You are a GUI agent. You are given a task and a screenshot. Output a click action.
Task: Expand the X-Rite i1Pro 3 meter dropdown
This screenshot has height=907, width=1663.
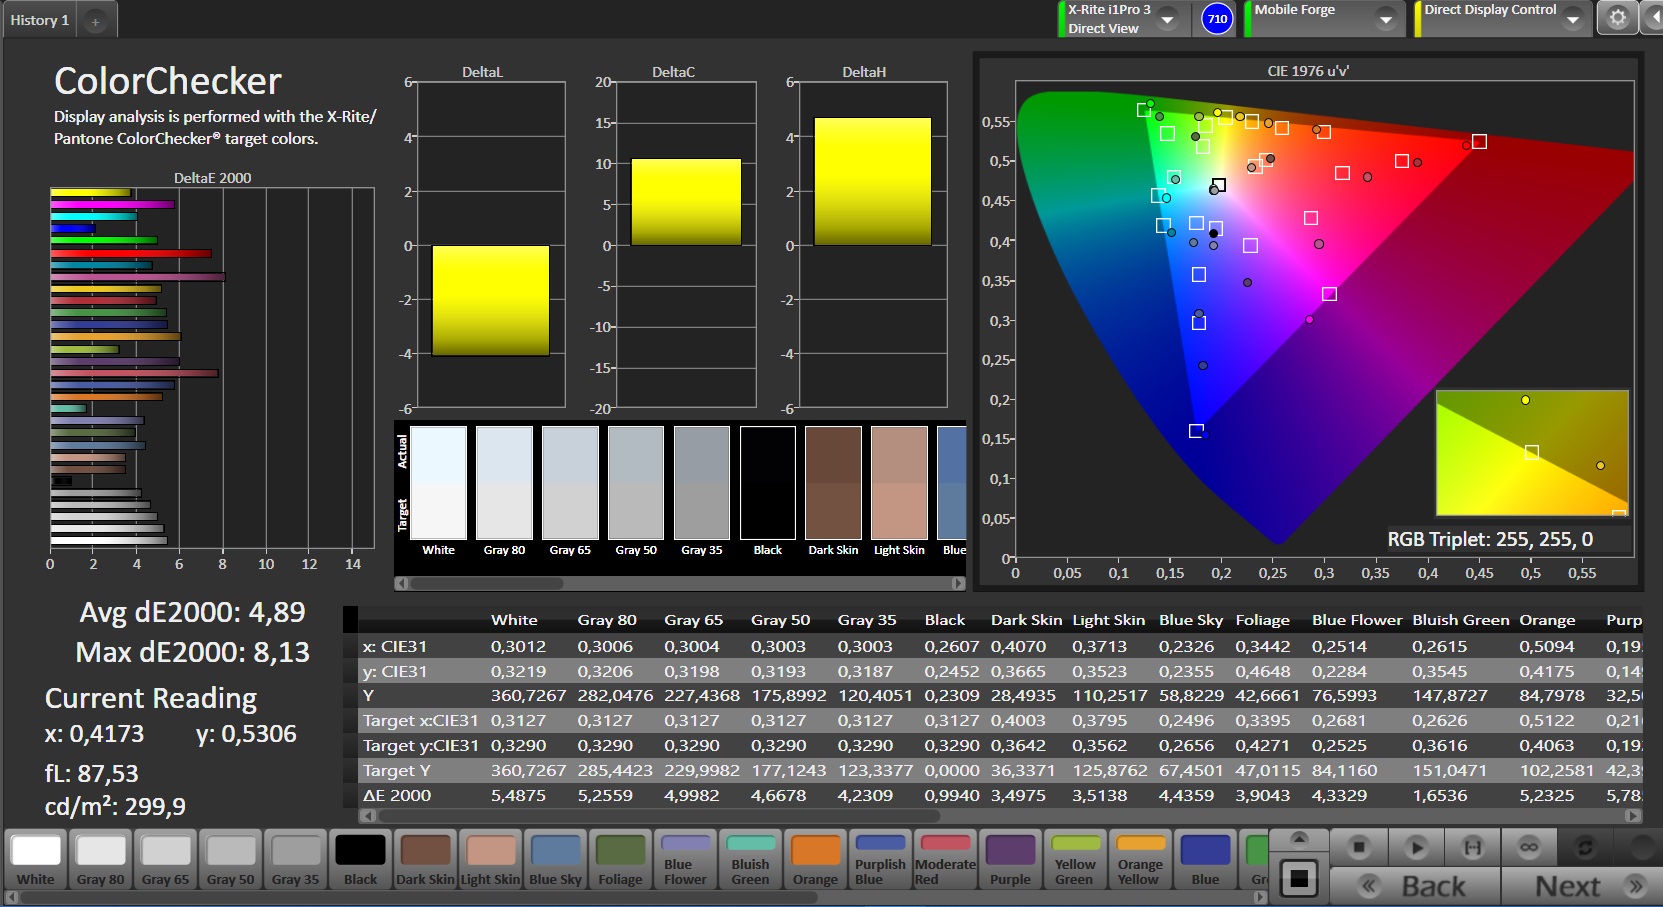pos(1167,19)
